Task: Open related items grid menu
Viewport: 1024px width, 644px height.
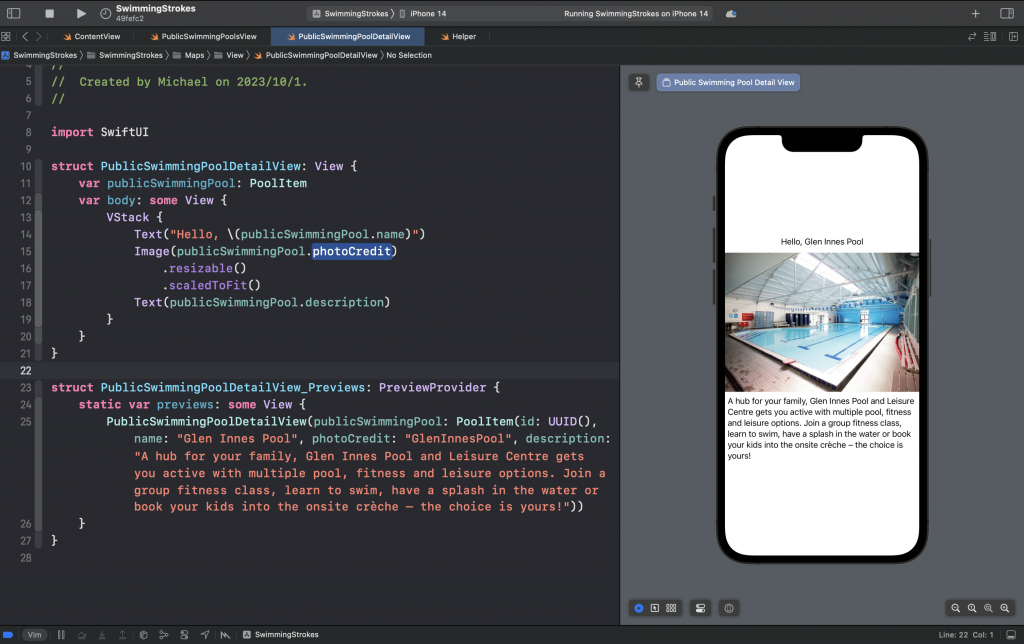Action: coord(6,37)
